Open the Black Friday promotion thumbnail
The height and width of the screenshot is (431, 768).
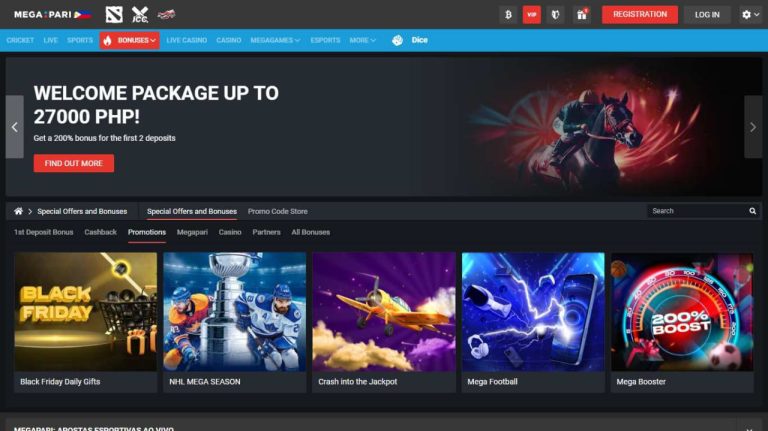(86, 311)
